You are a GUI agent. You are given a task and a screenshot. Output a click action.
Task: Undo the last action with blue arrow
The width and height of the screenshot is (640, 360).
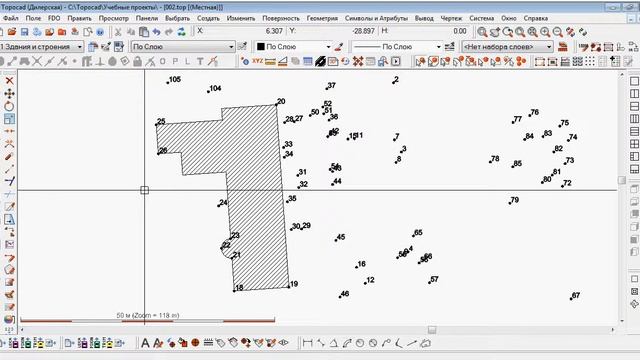coord(156,31)
